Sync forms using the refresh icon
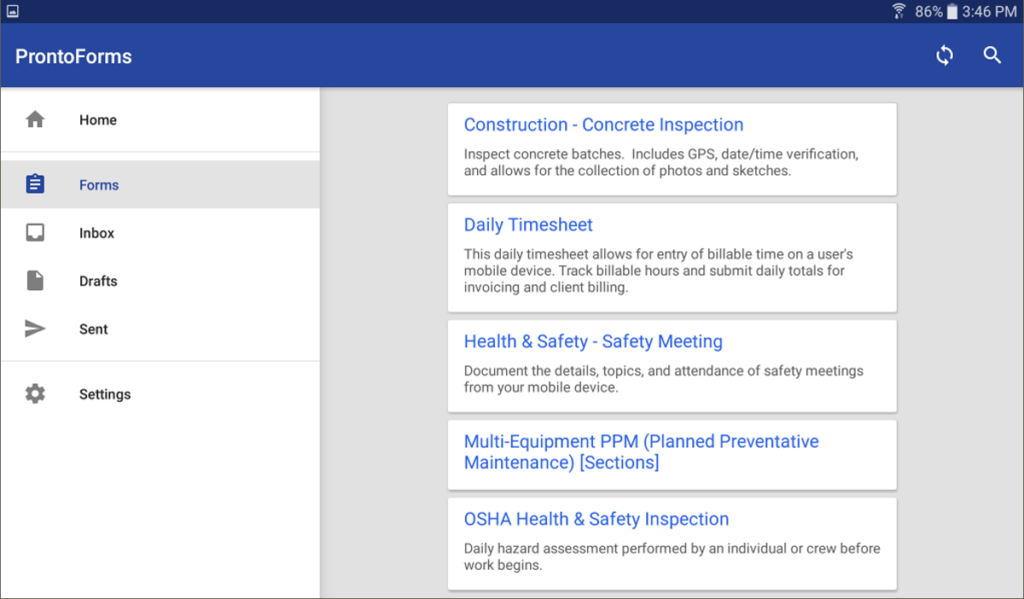The width and height of the screenshot is (1024, 599). click(944, 56)
